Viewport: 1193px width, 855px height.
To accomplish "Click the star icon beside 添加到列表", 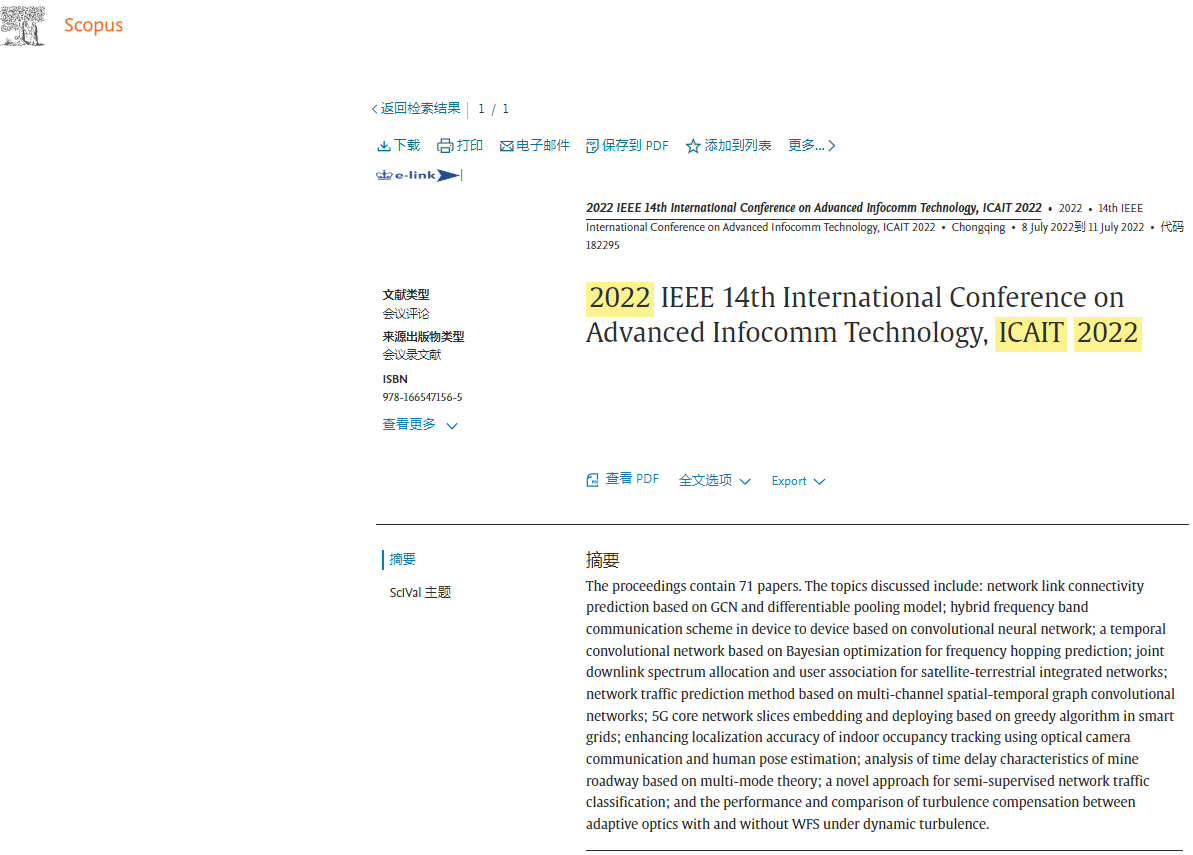I will click(x=692, y=146).
